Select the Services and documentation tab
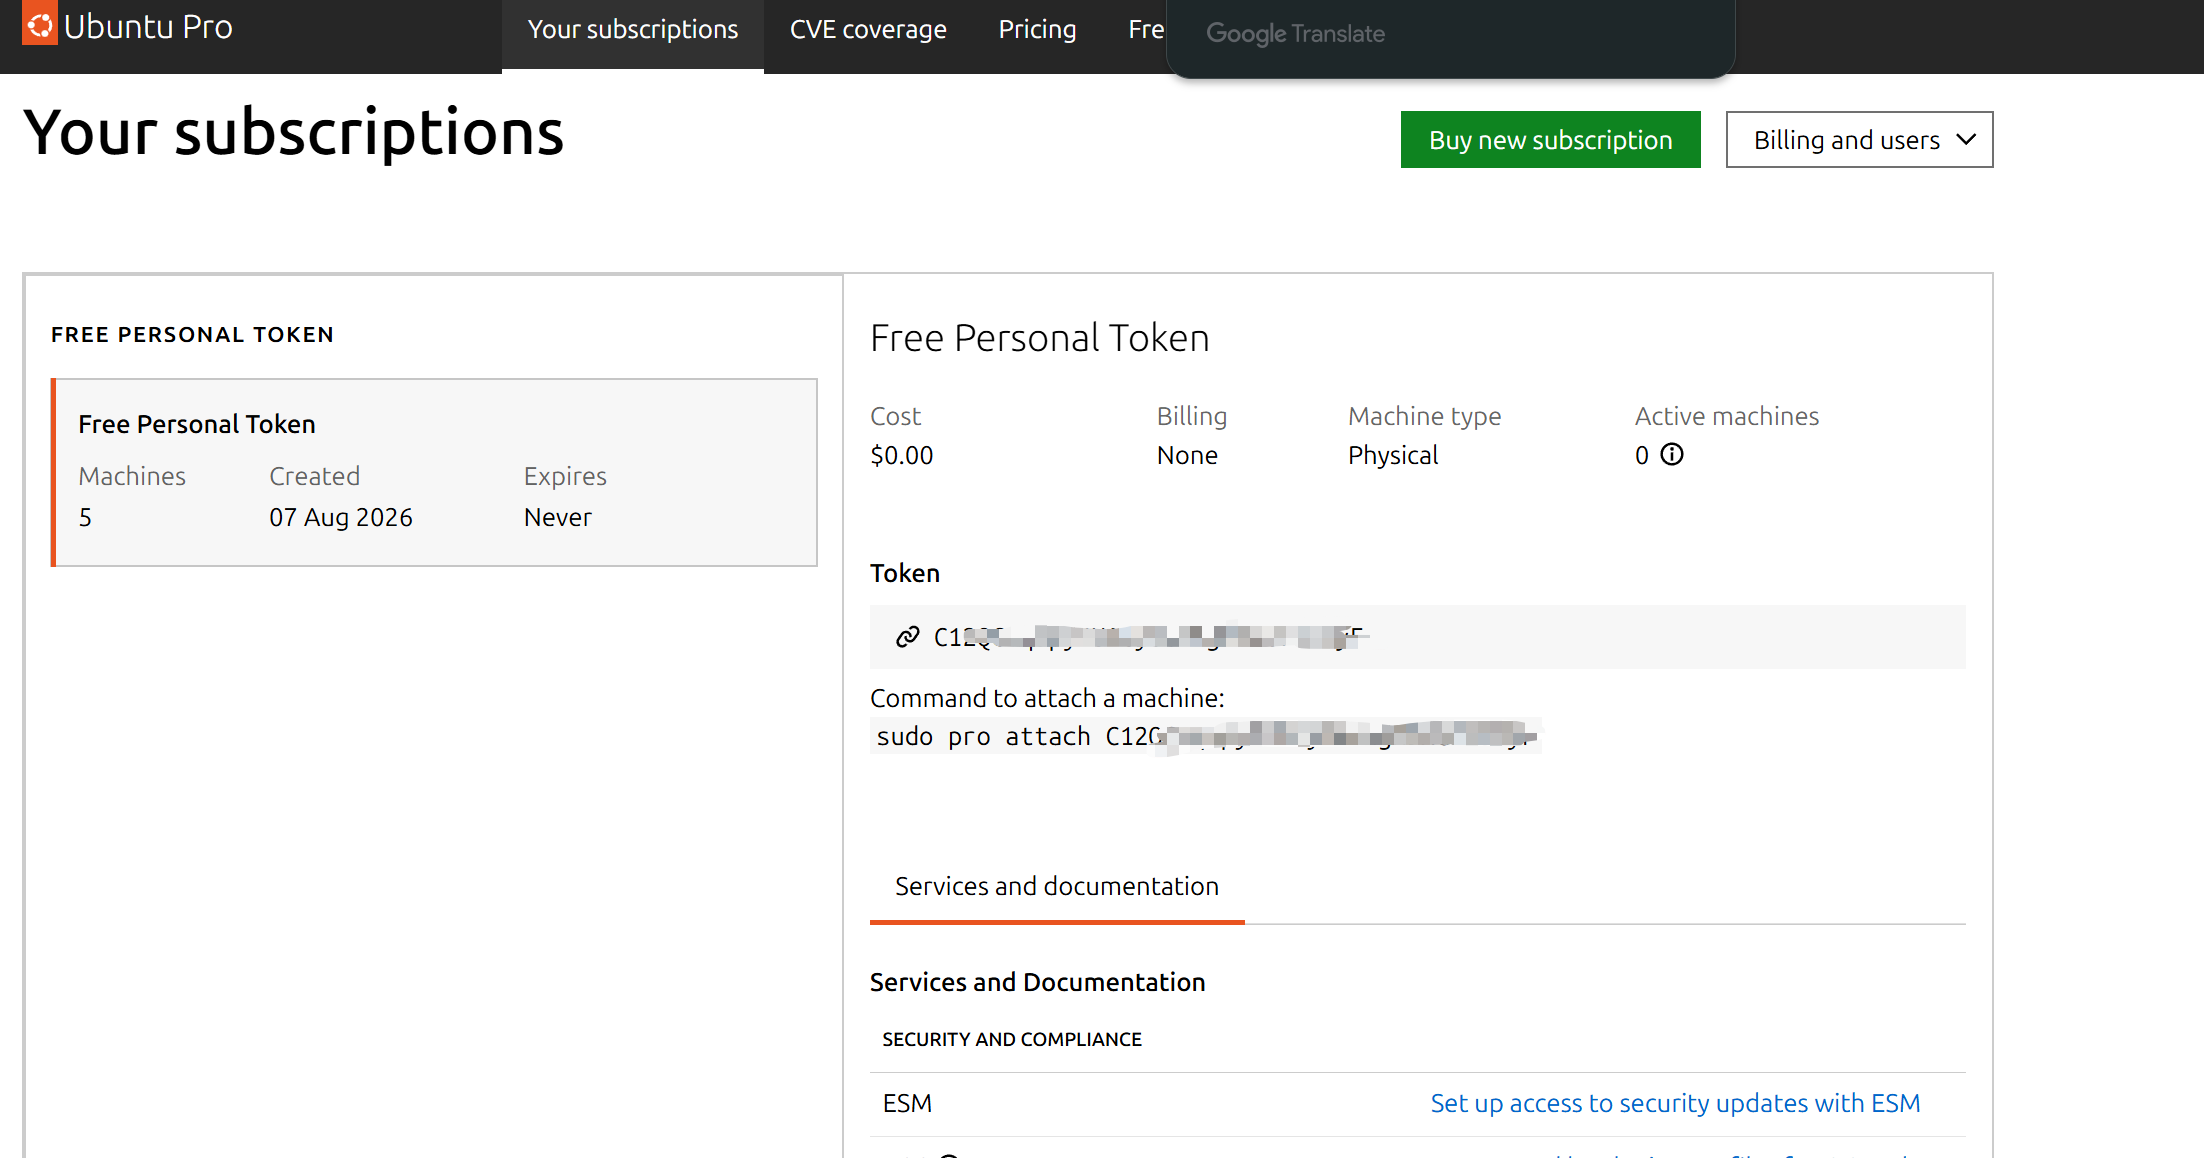This screenshot has width=2204, height=1158. [x=1057, y=887]
